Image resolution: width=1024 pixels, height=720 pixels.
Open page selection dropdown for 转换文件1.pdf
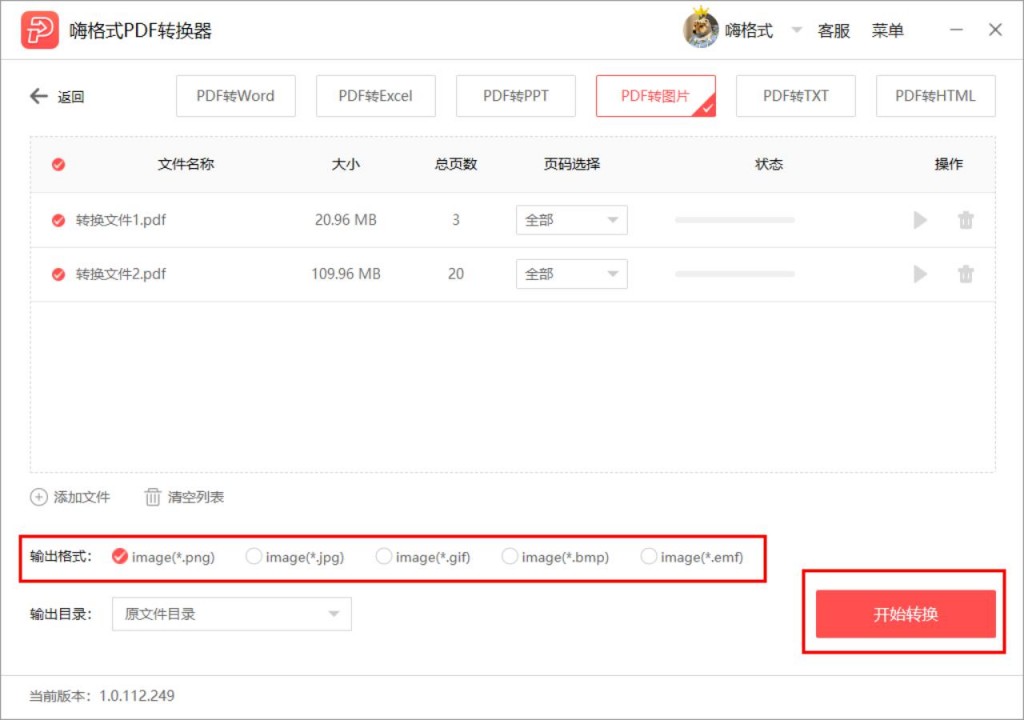click(x=571, y=220)
